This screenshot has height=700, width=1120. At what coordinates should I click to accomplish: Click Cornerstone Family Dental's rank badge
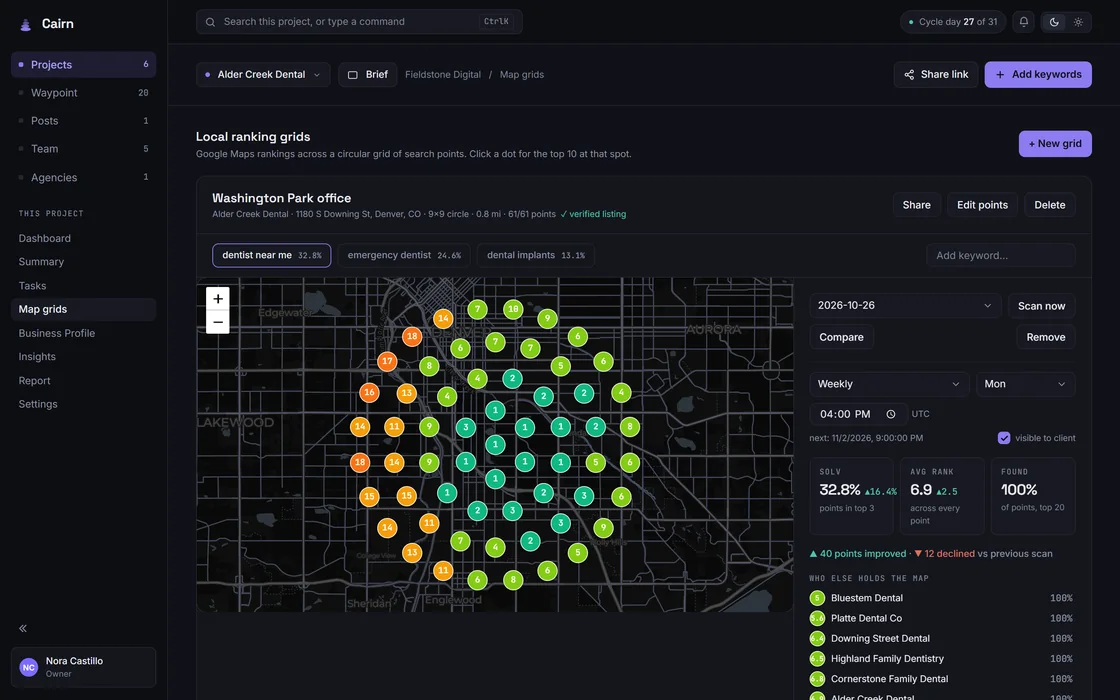[817, 679]
